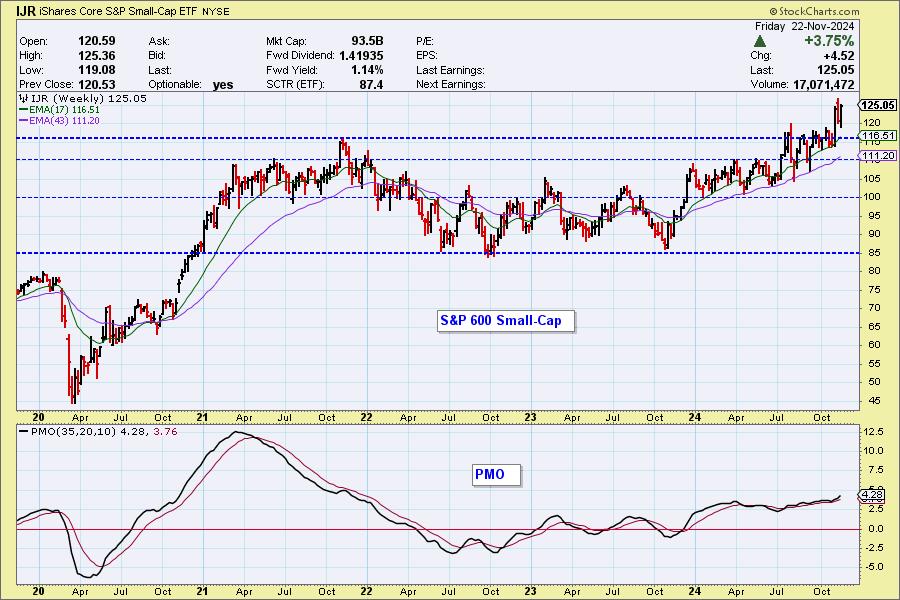900x600 pixels.
Task: Click the PMO(35,20,10) 4.28 legend entry
Action: click(83, 431)
